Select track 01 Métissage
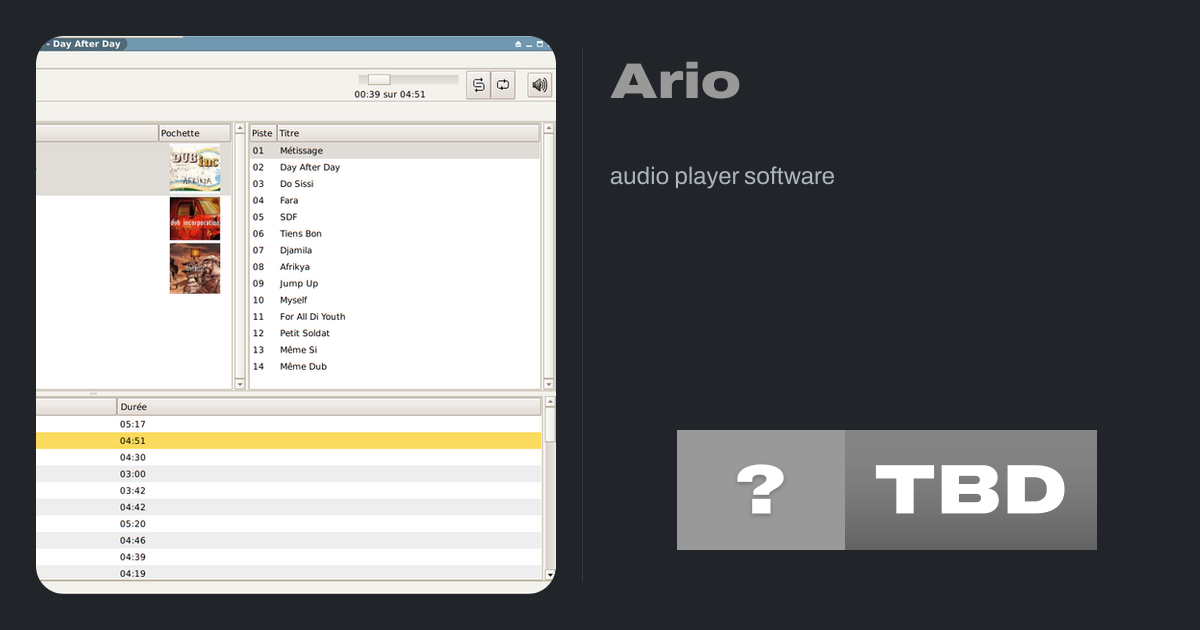 (301, 151)
